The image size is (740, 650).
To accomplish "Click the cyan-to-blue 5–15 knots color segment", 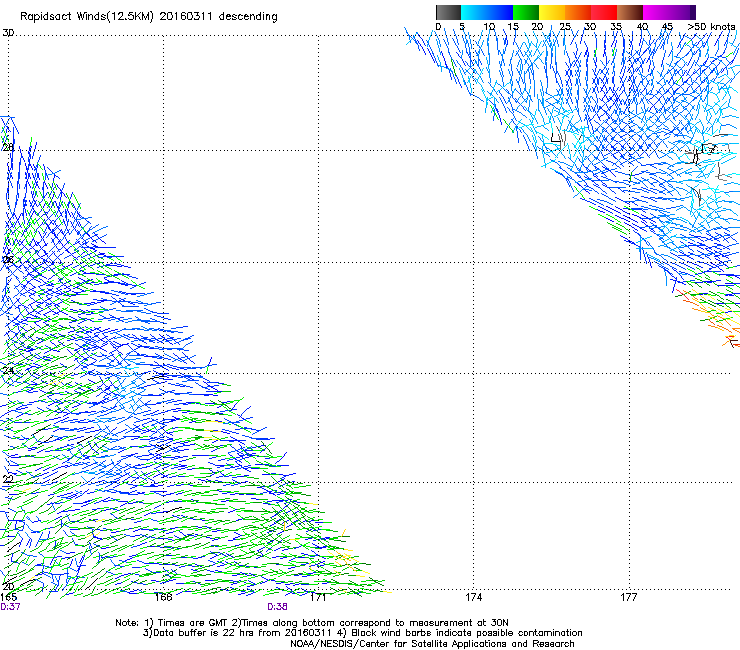I will coord(487,12).
